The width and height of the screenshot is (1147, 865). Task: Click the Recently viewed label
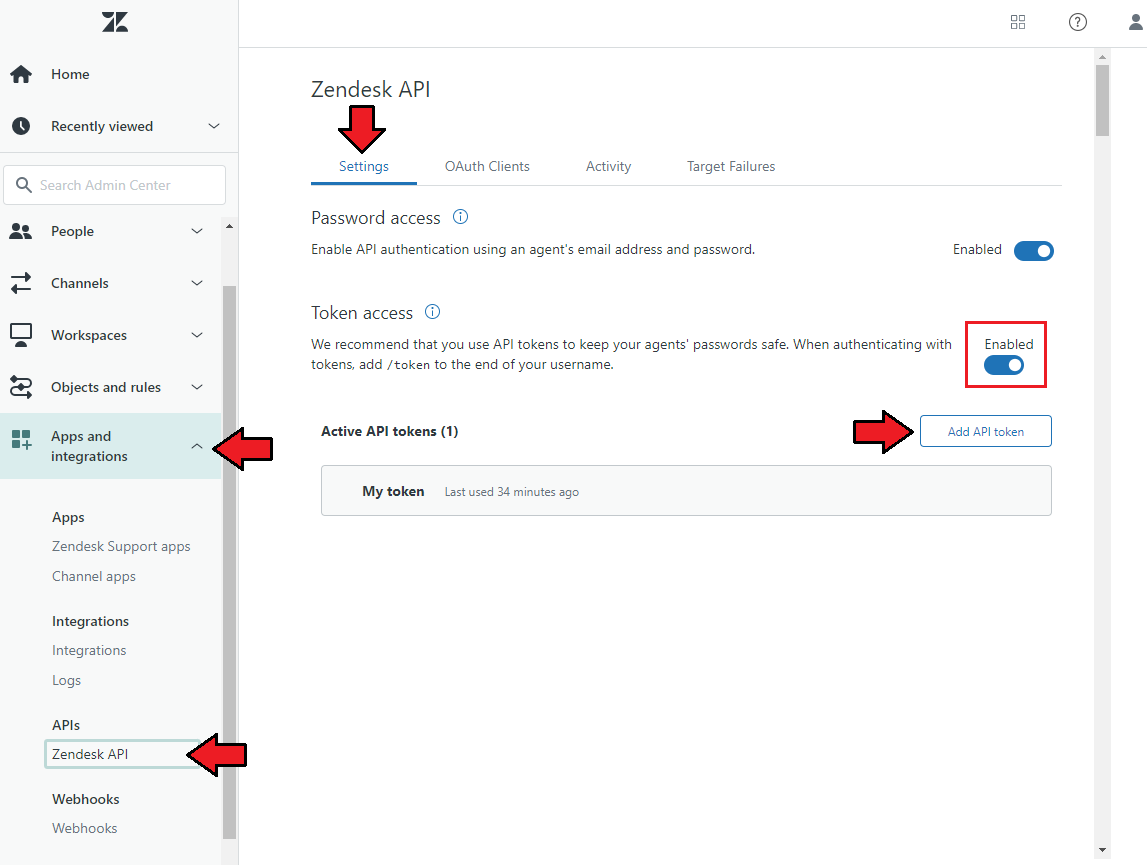pyautogui.click(x=102, y=126)
